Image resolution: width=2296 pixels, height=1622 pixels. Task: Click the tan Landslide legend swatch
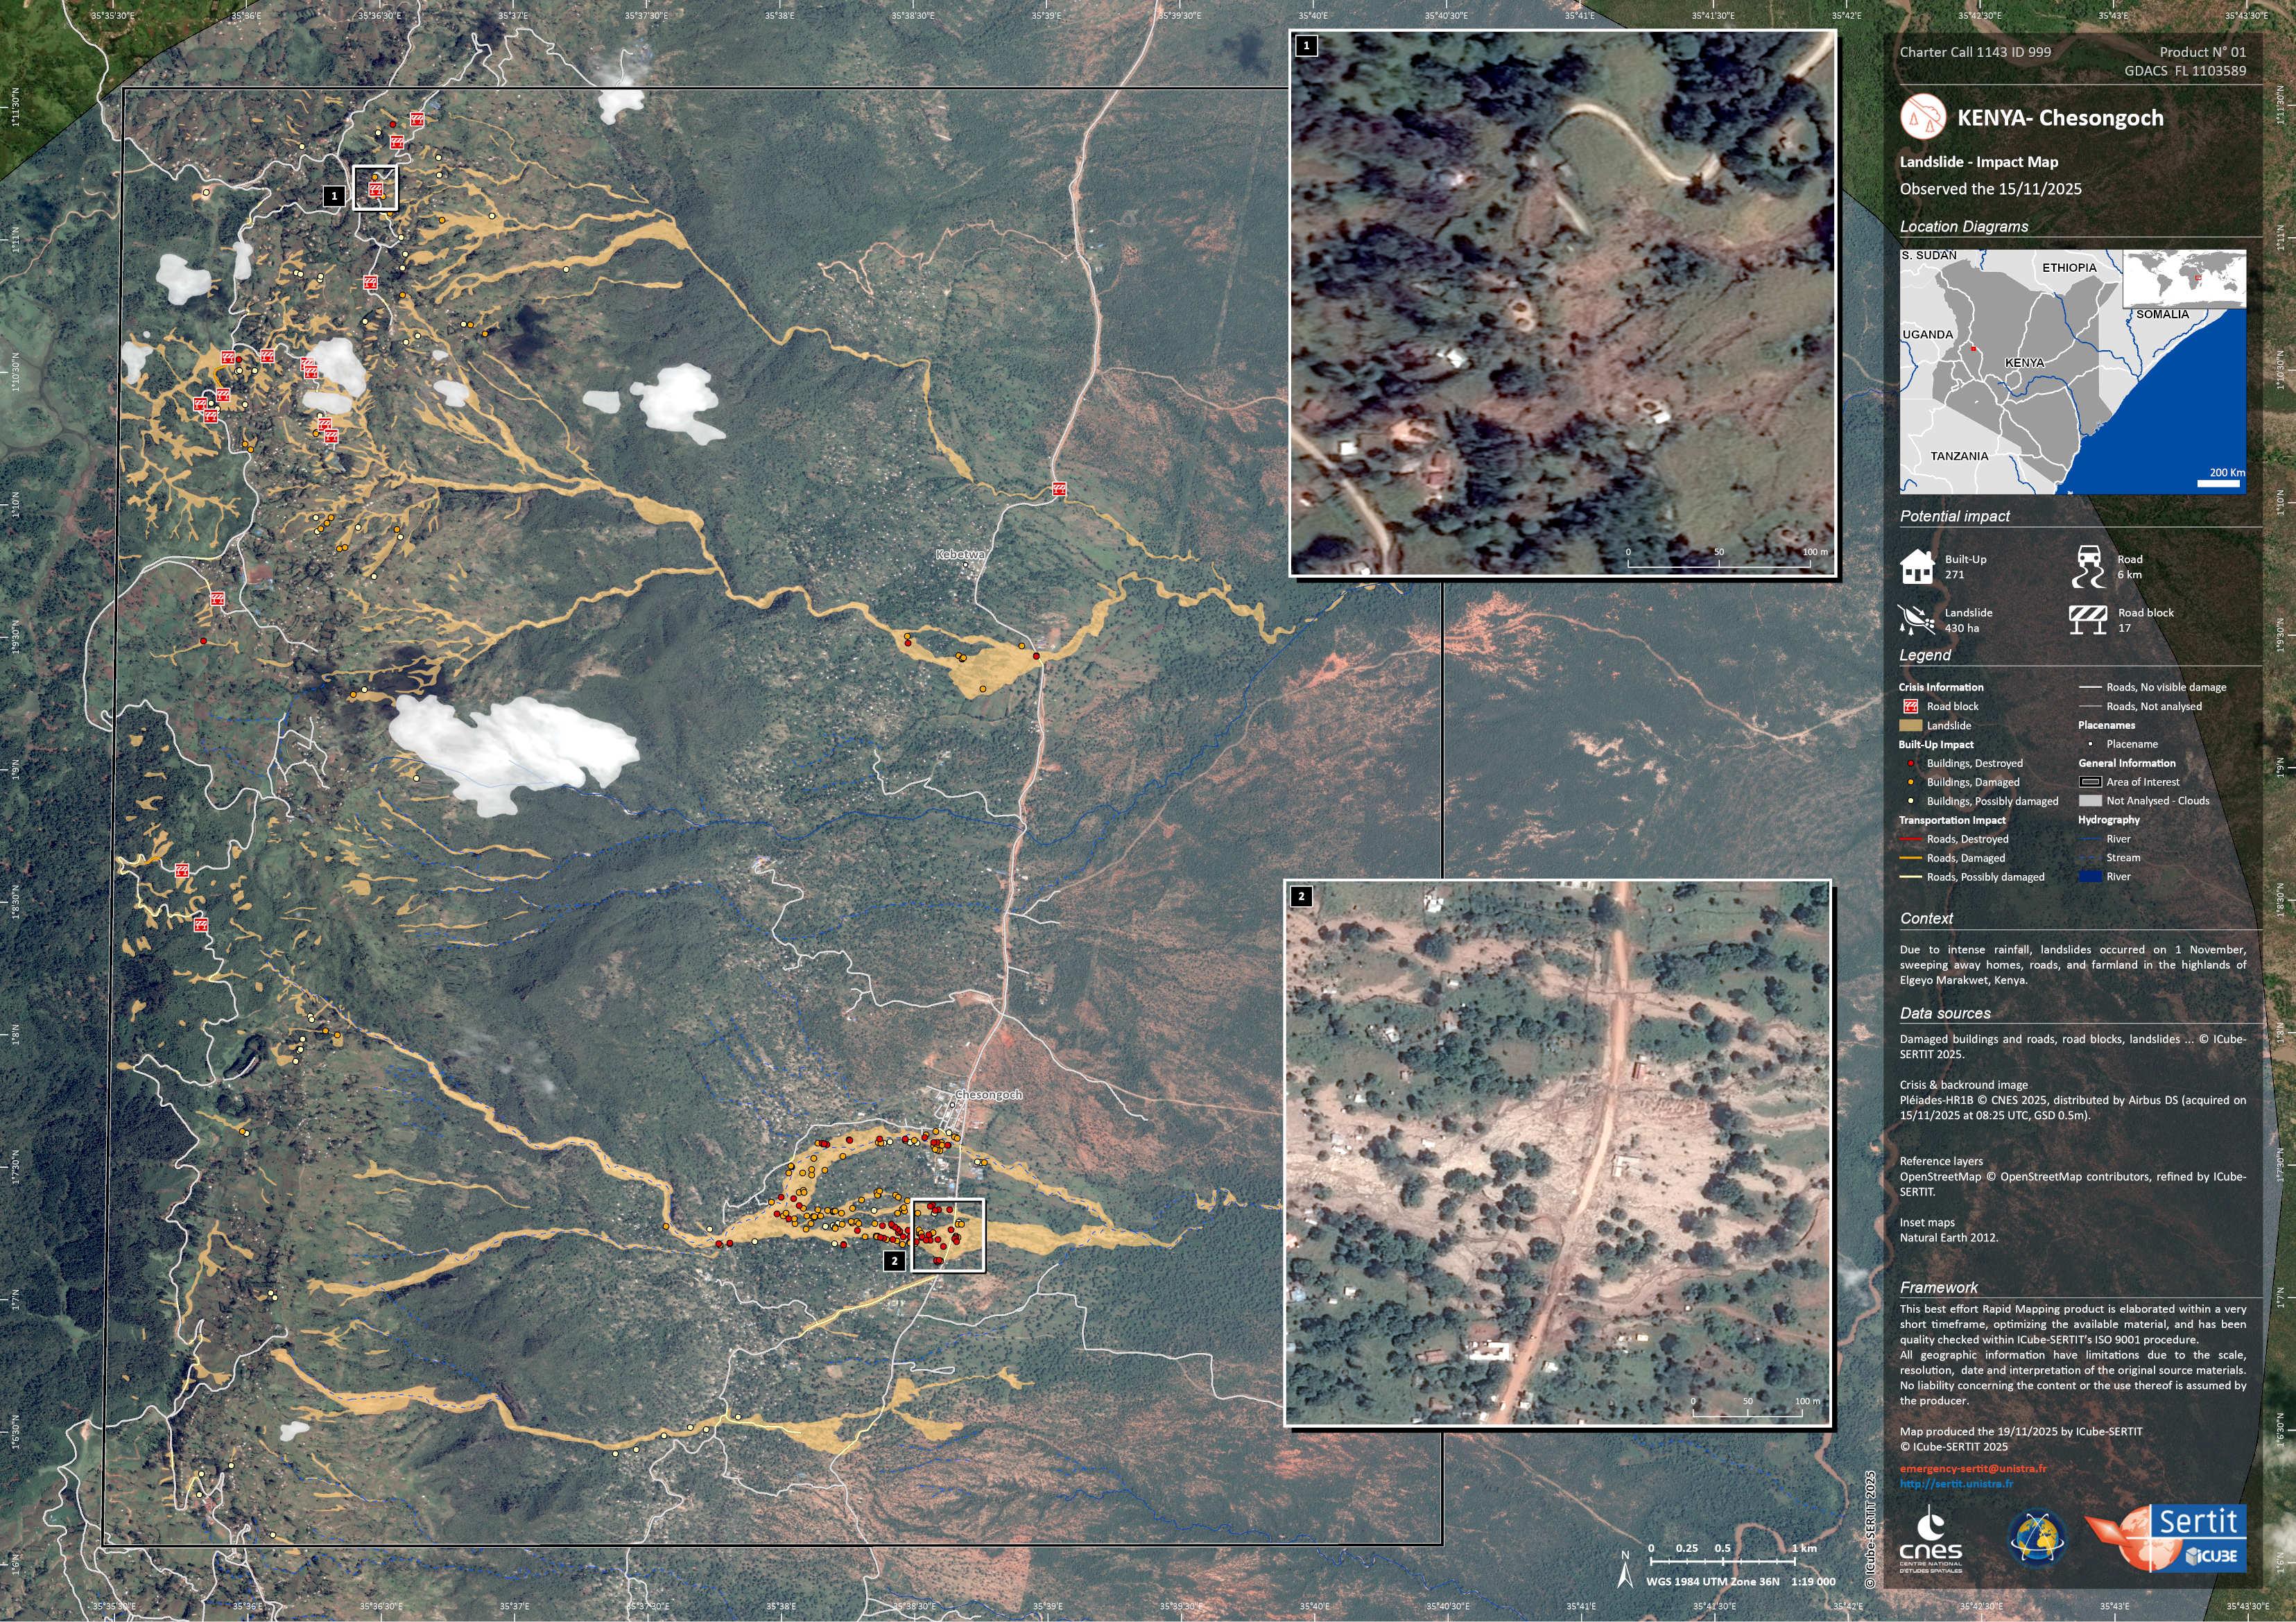click(1910, 726)
